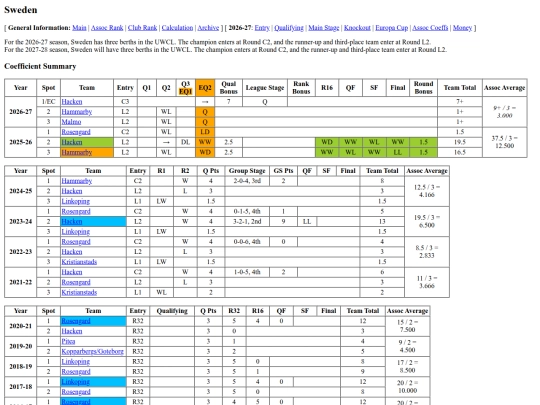Viewport: 540px width, 405px height.
Task: Click the blue-highlighted Hacken in 2023-24
Action: point(72,221)
